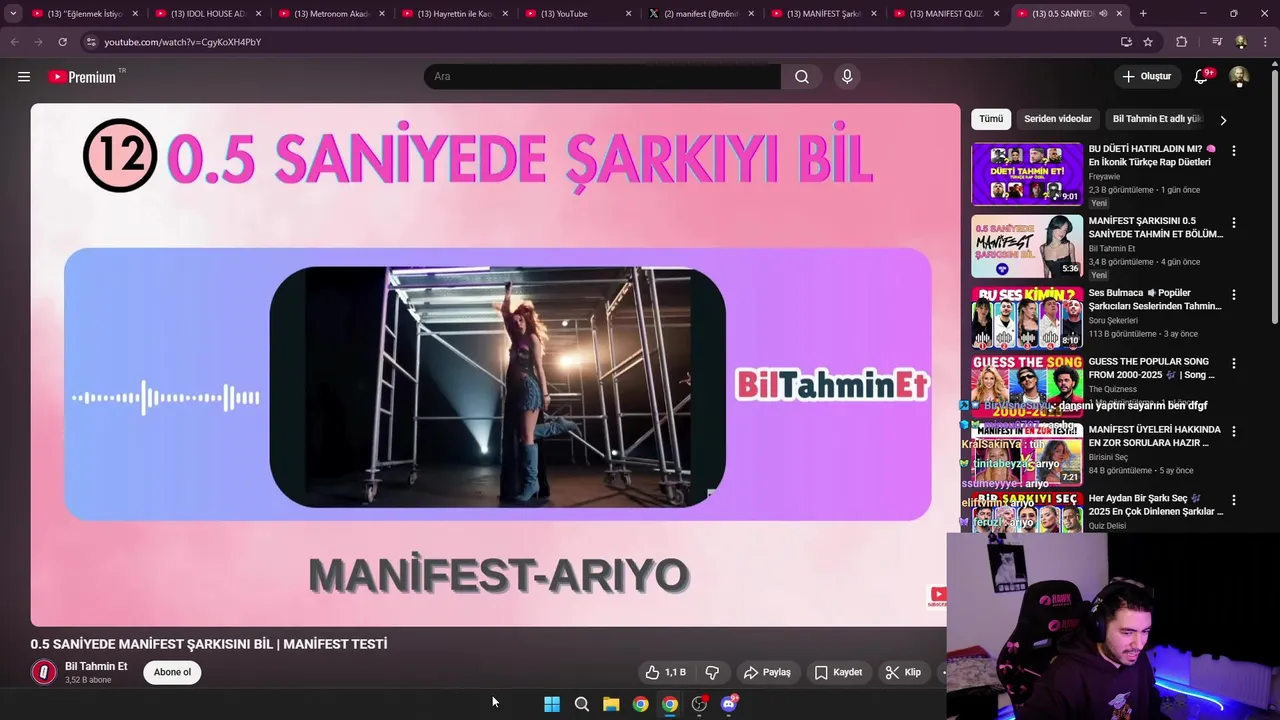Open the account avatar menu in YouTube header
Image resolution: width=1280 pixels, height=720 pixels.
pyautogui.click(x=1238, y=77)
